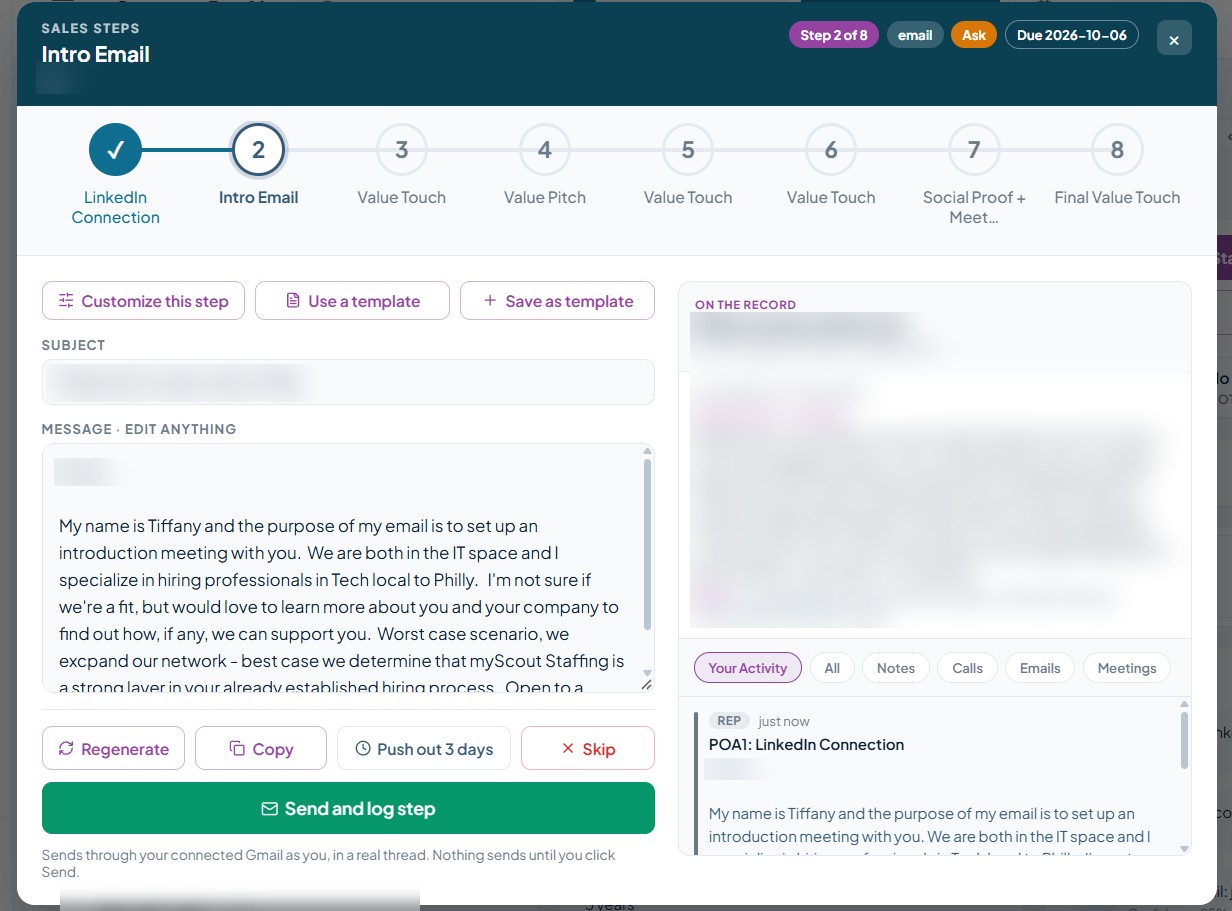Click the completed LinkedIn Connection step checkmark
The height and width of the screenshot is (911, 1232).
[x=115, y=150]
